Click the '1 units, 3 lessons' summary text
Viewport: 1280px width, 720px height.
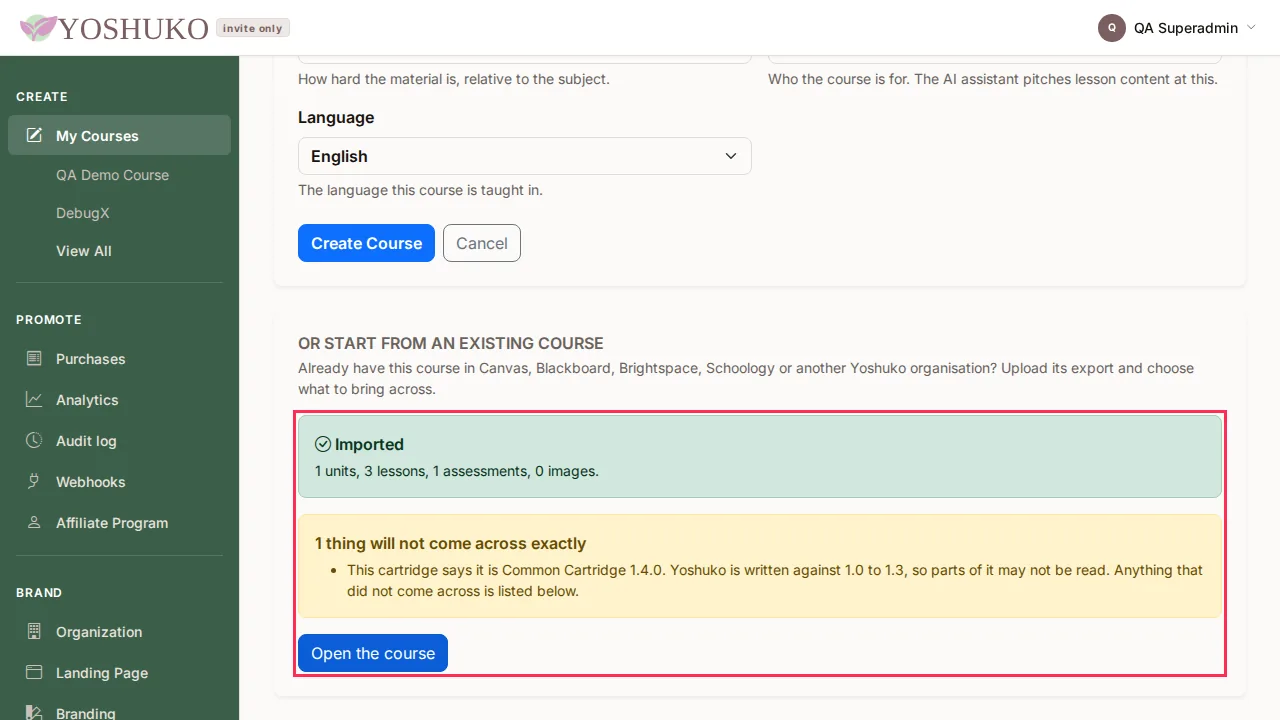(x=457, y=470)
